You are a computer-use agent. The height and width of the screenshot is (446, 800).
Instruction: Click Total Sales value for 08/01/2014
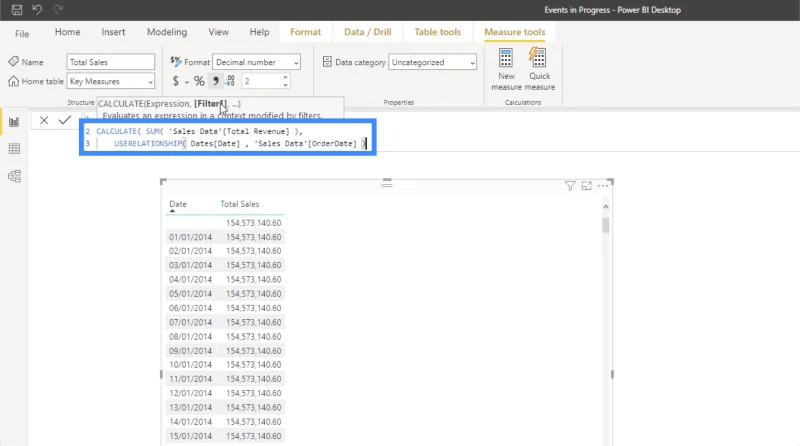click(x=254, y=336)
